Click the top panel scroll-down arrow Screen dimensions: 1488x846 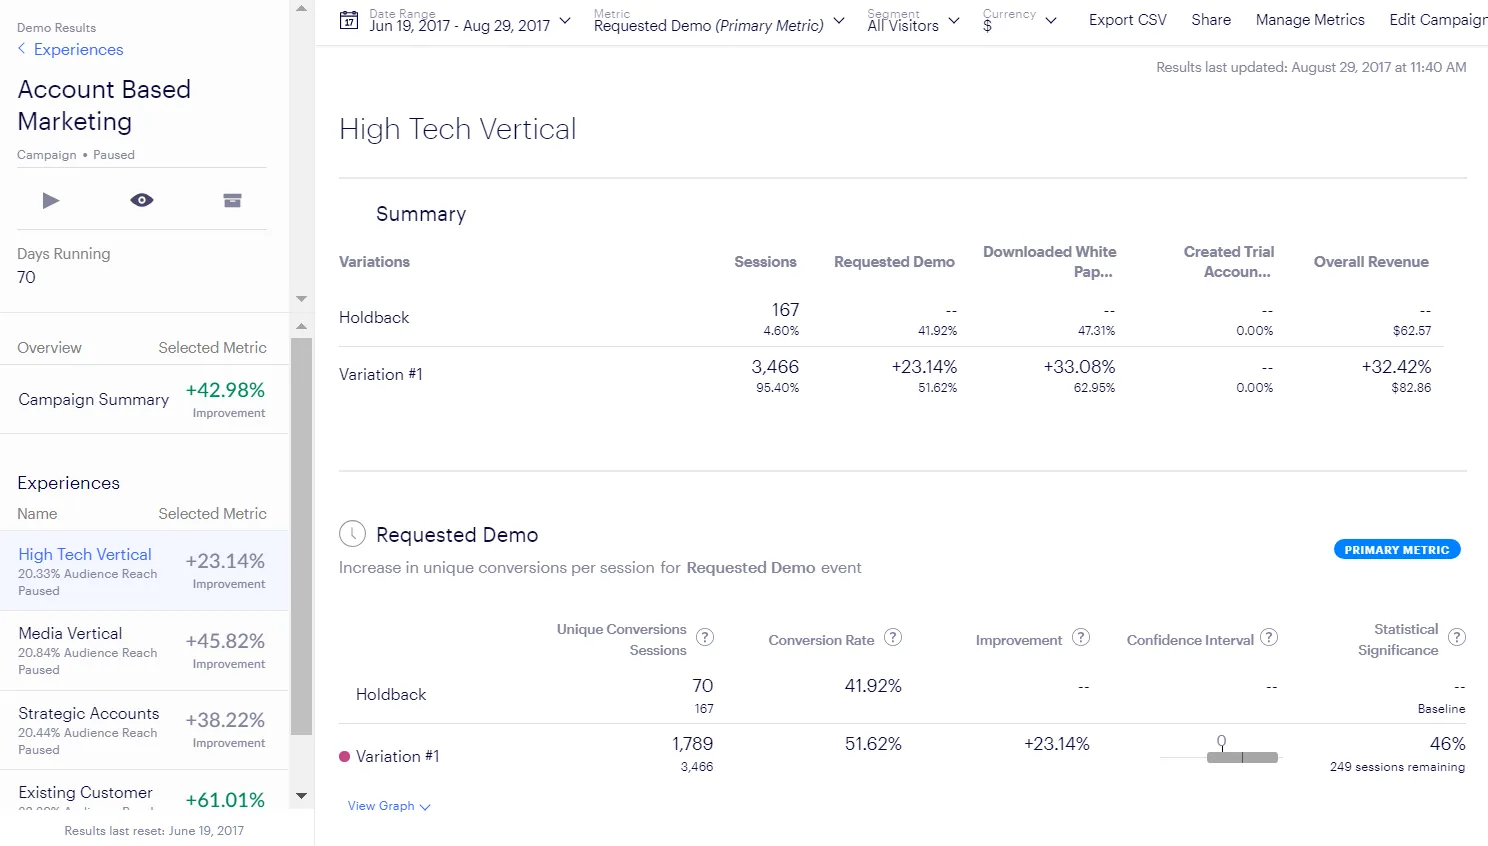[301, 298]
